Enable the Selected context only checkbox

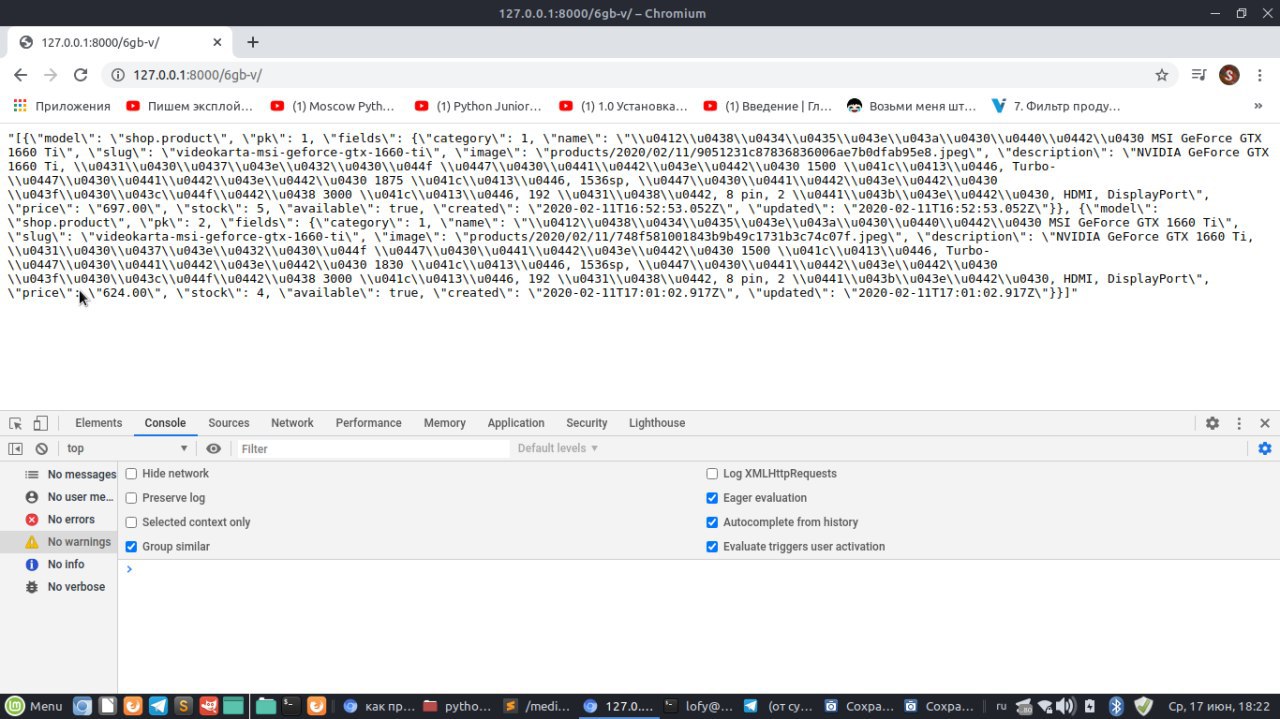tap(131, 522)
